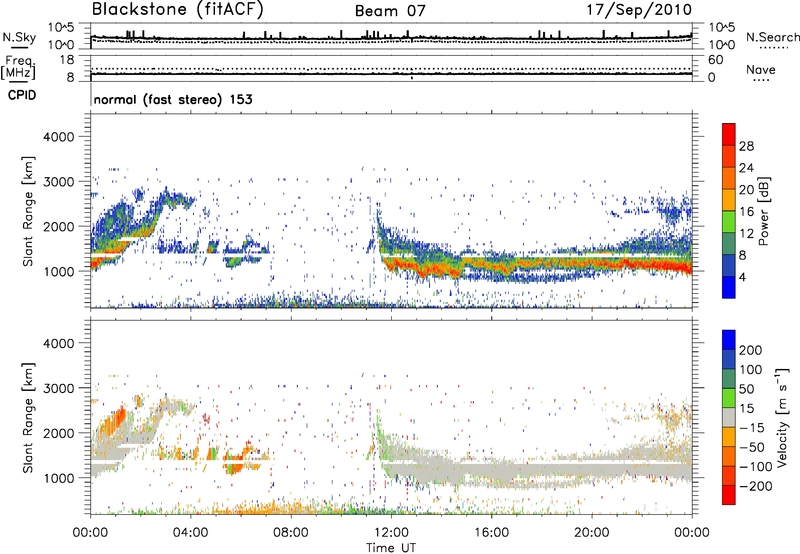This screenshot has height=554, width=800.
Task: Click the "08:00" time axis tick label
Action: [x=291, y=533]
